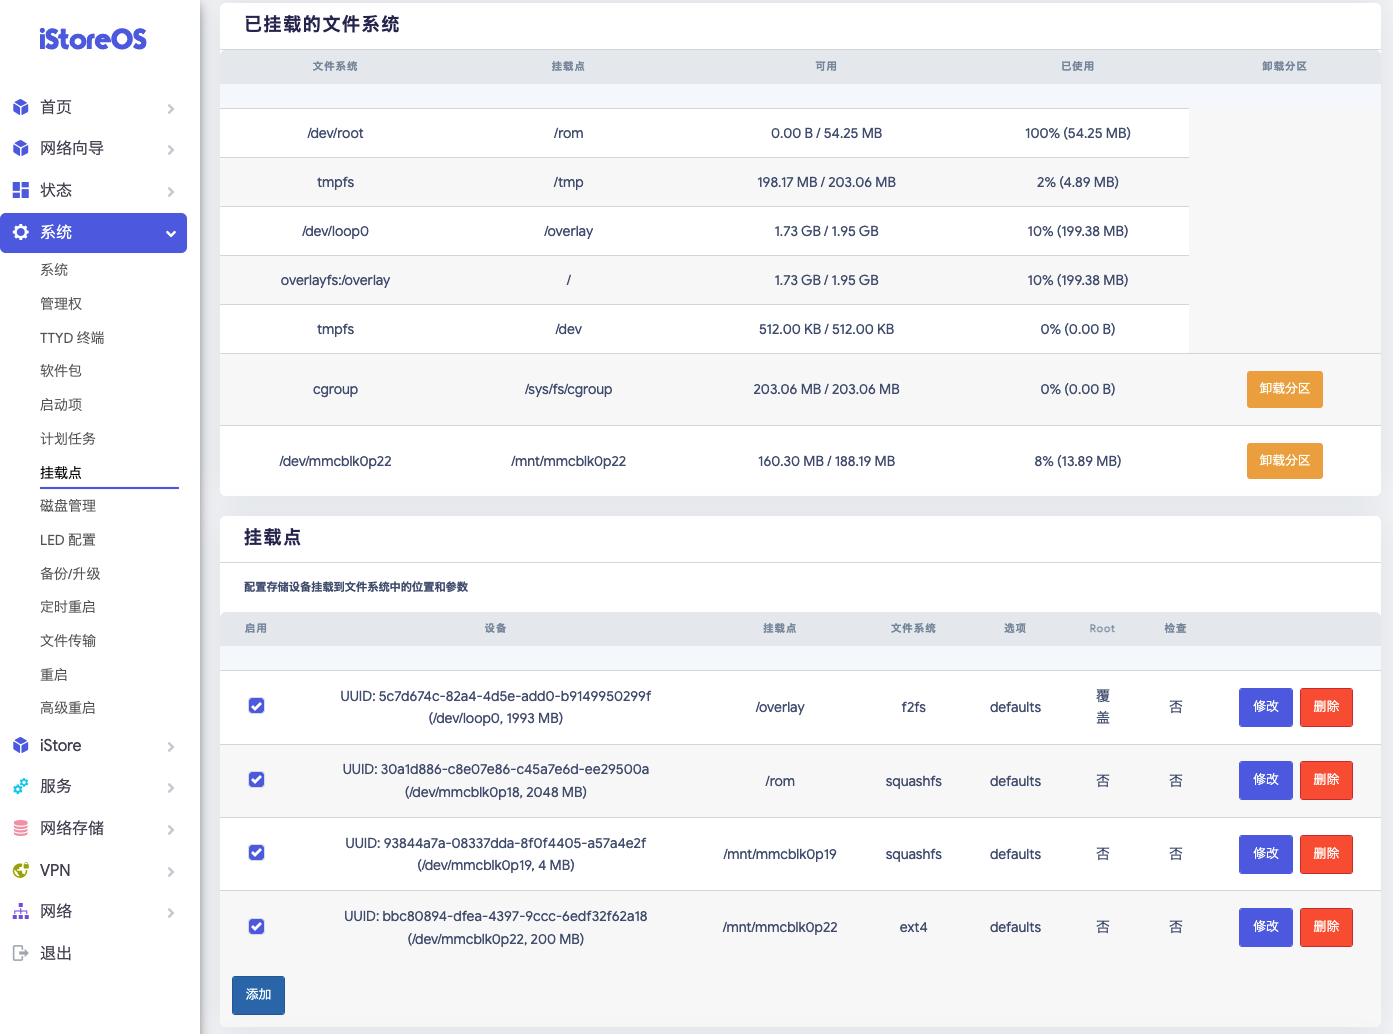Click the 网络向导 network wizard icon
Viewport: 1393px width, 1034px height.
[21, 148]
